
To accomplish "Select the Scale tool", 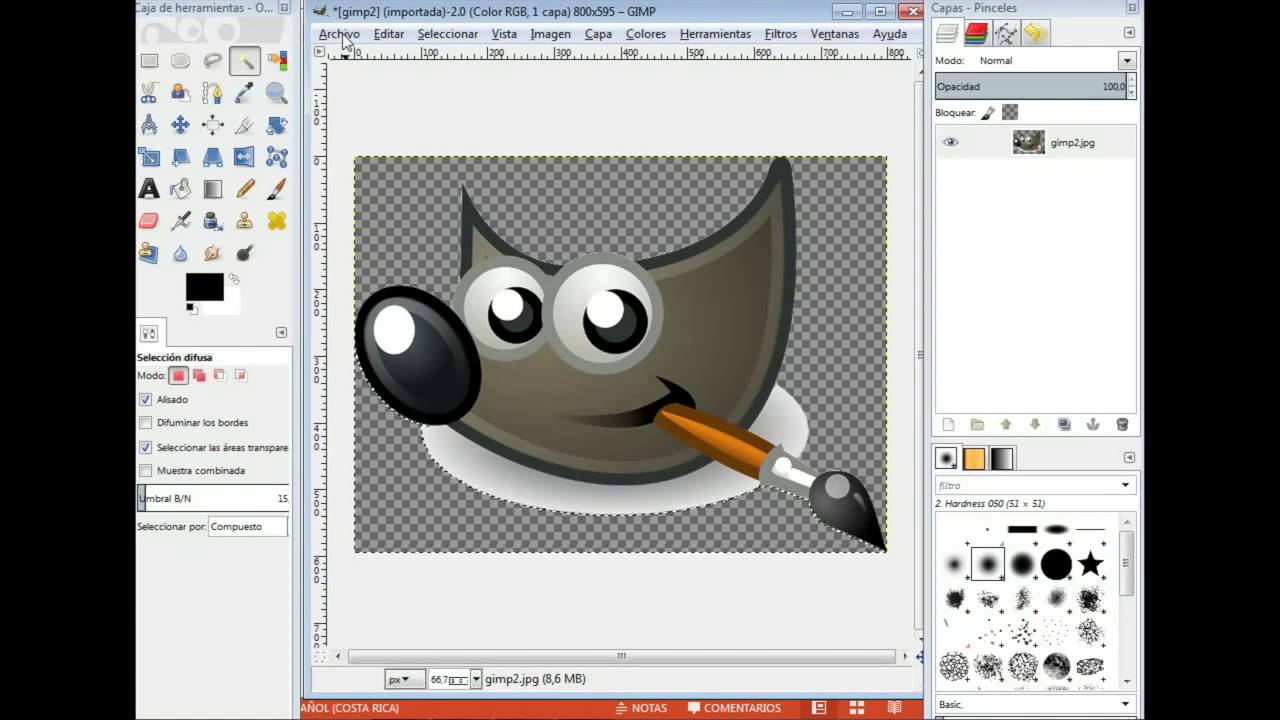I will pos(149,157).
